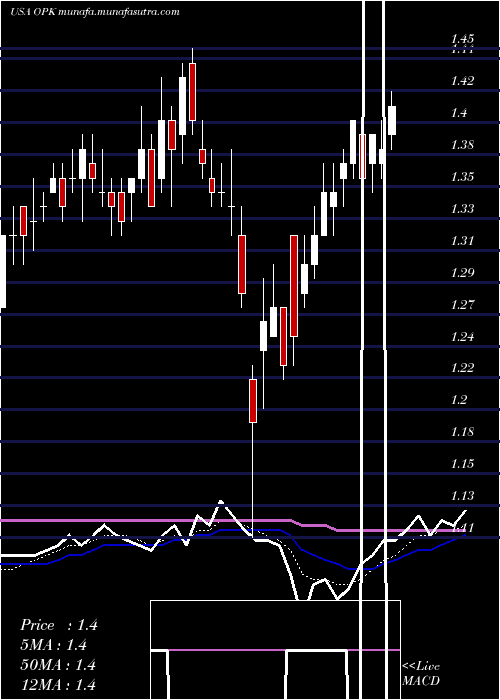Click the Price : 1.4 legend entry

coord(58,625)
